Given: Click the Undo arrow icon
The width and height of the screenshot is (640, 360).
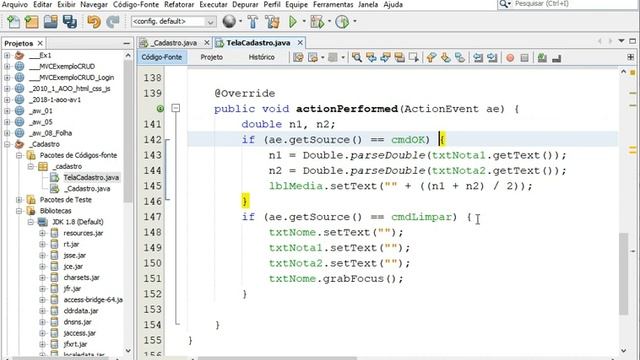Looking at the screenshot, I should 94,22.
